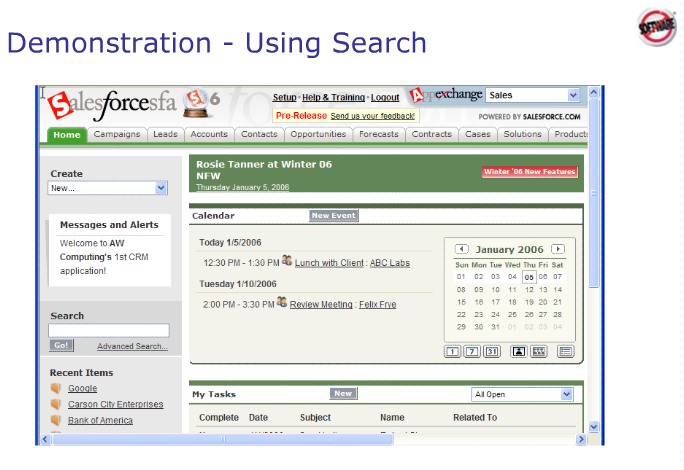684x470 pixels.
Task: Open the 31-day month view icon
Action: (x=491, y=351)
